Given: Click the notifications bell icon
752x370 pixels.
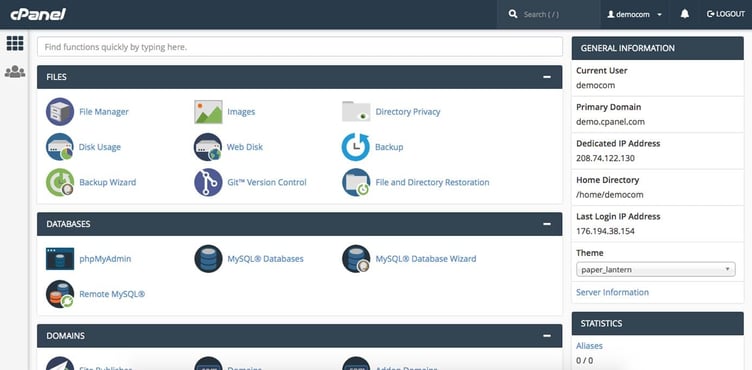Looking at the screenshot, I should [x=685, y=14].
